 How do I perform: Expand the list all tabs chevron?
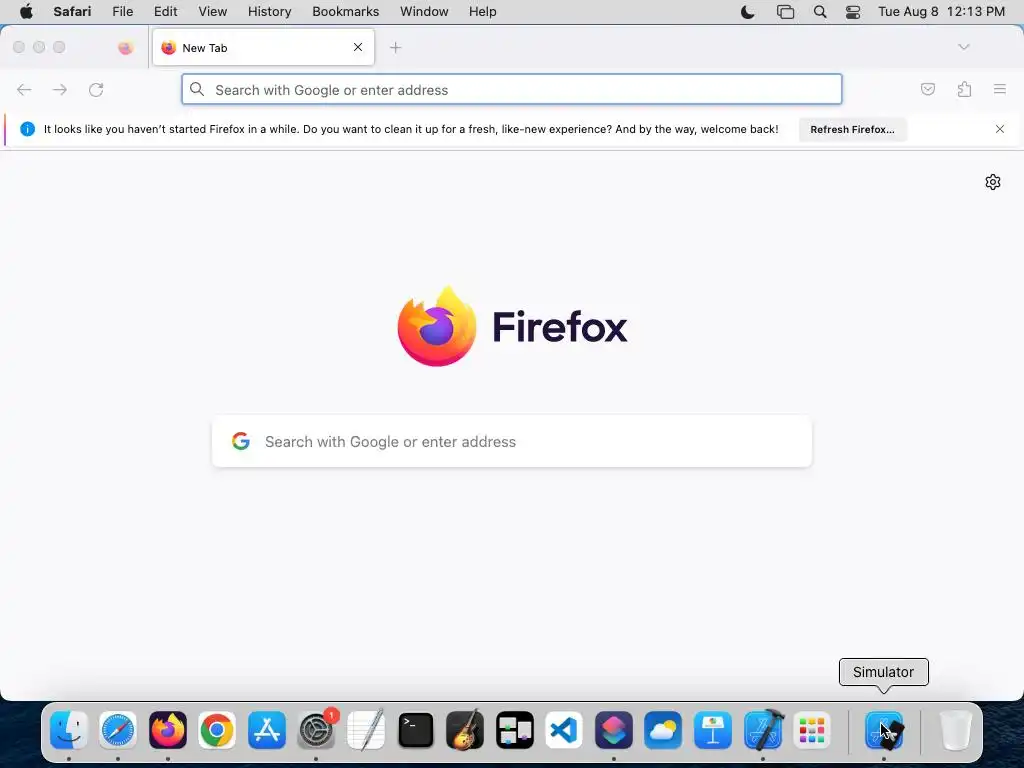pyautogui.click(x=963, y=47)
